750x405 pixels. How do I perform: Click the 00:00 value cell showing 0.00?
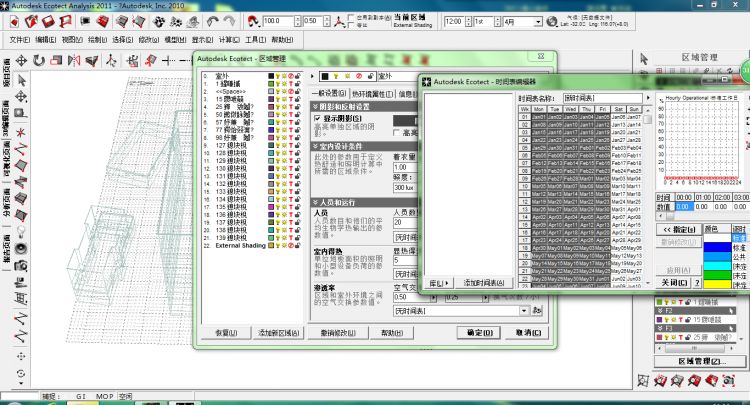point(683,207)
